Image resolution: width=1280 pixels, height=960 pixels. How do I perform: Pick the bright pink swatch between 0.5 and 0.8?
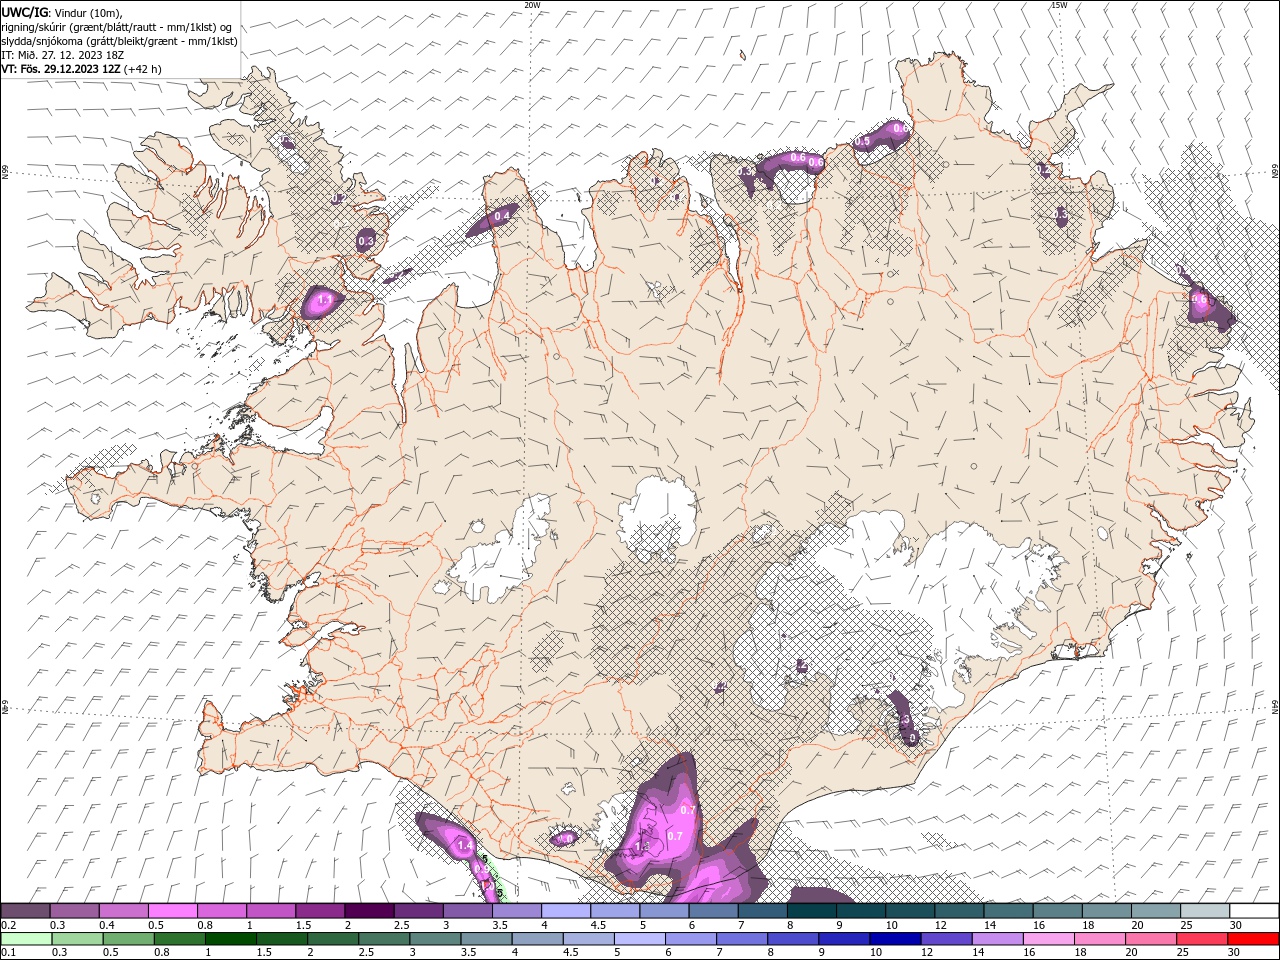click(x=172, y=911)
